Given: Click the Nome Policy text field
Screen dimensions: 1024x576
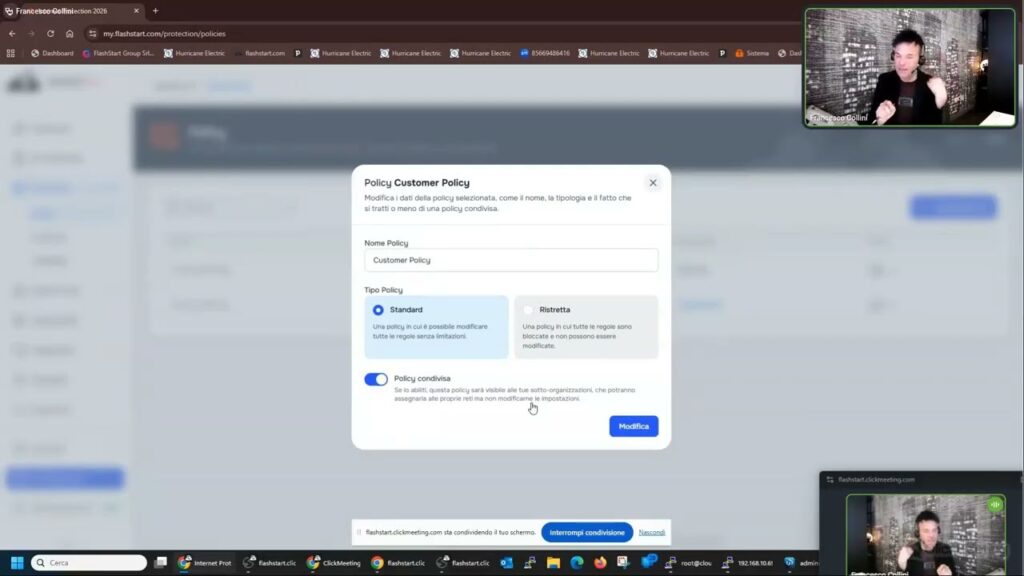Looking at the screenshot, I should (511, 260).
